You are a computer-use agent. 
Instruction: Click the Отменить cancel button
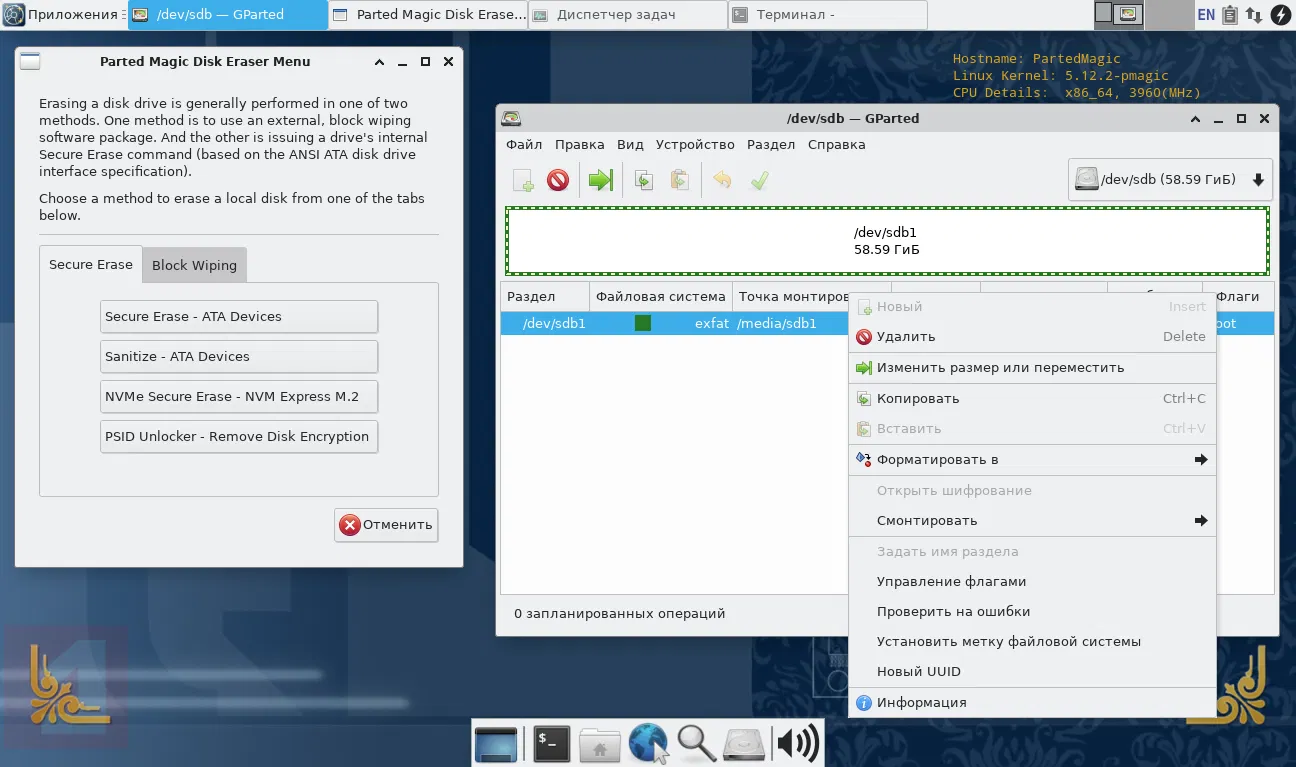tap(386, 525)
